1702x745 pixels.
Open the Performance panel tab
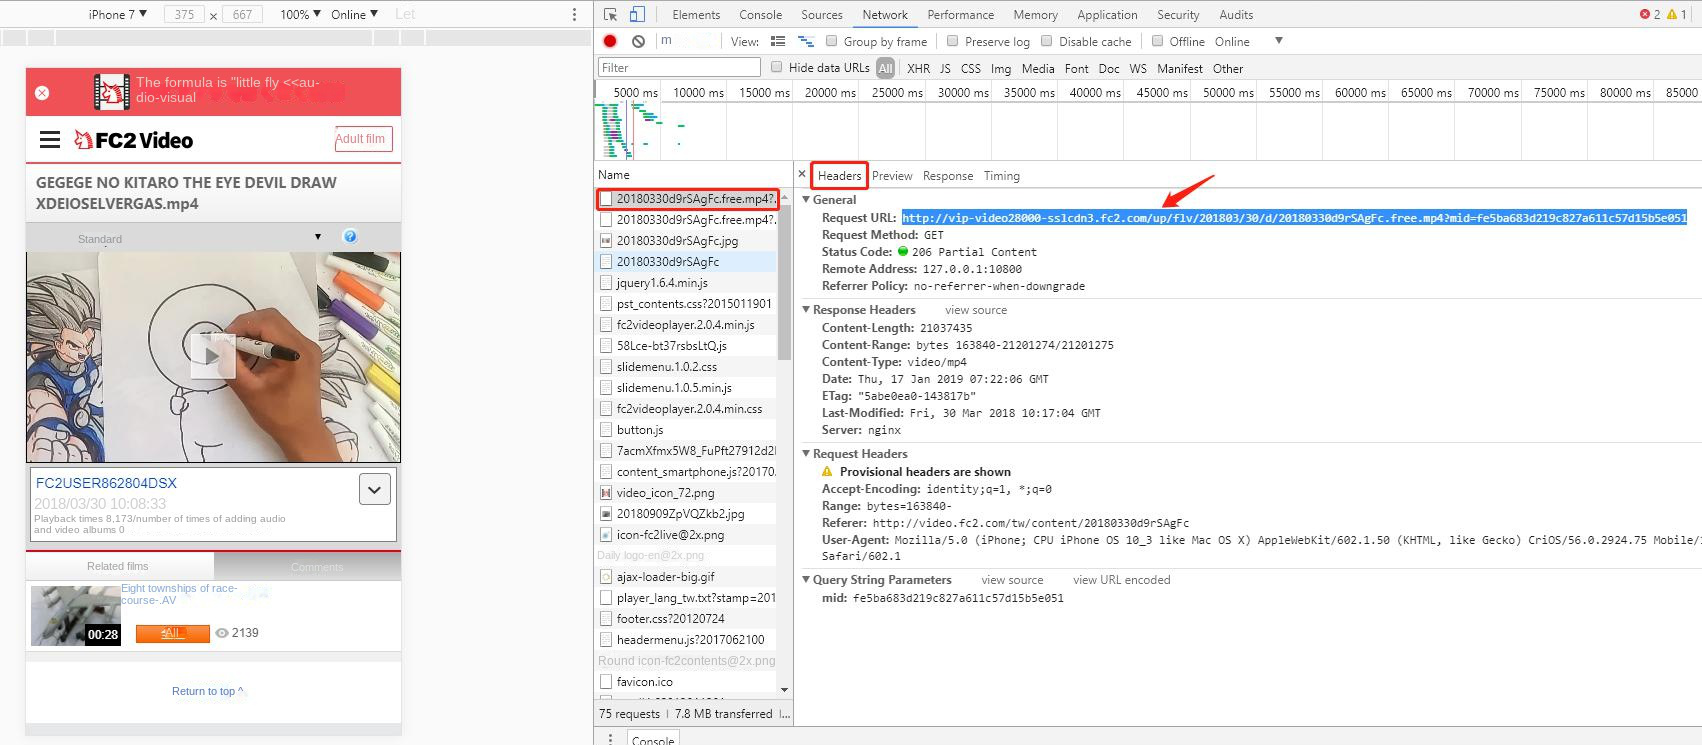pyautogui.click(x=960, y=14)
